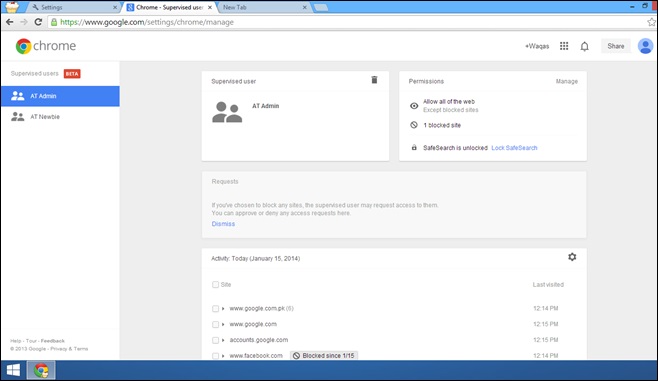
Task: Click the accounts.google.com site name
Action: pos(258,340)
